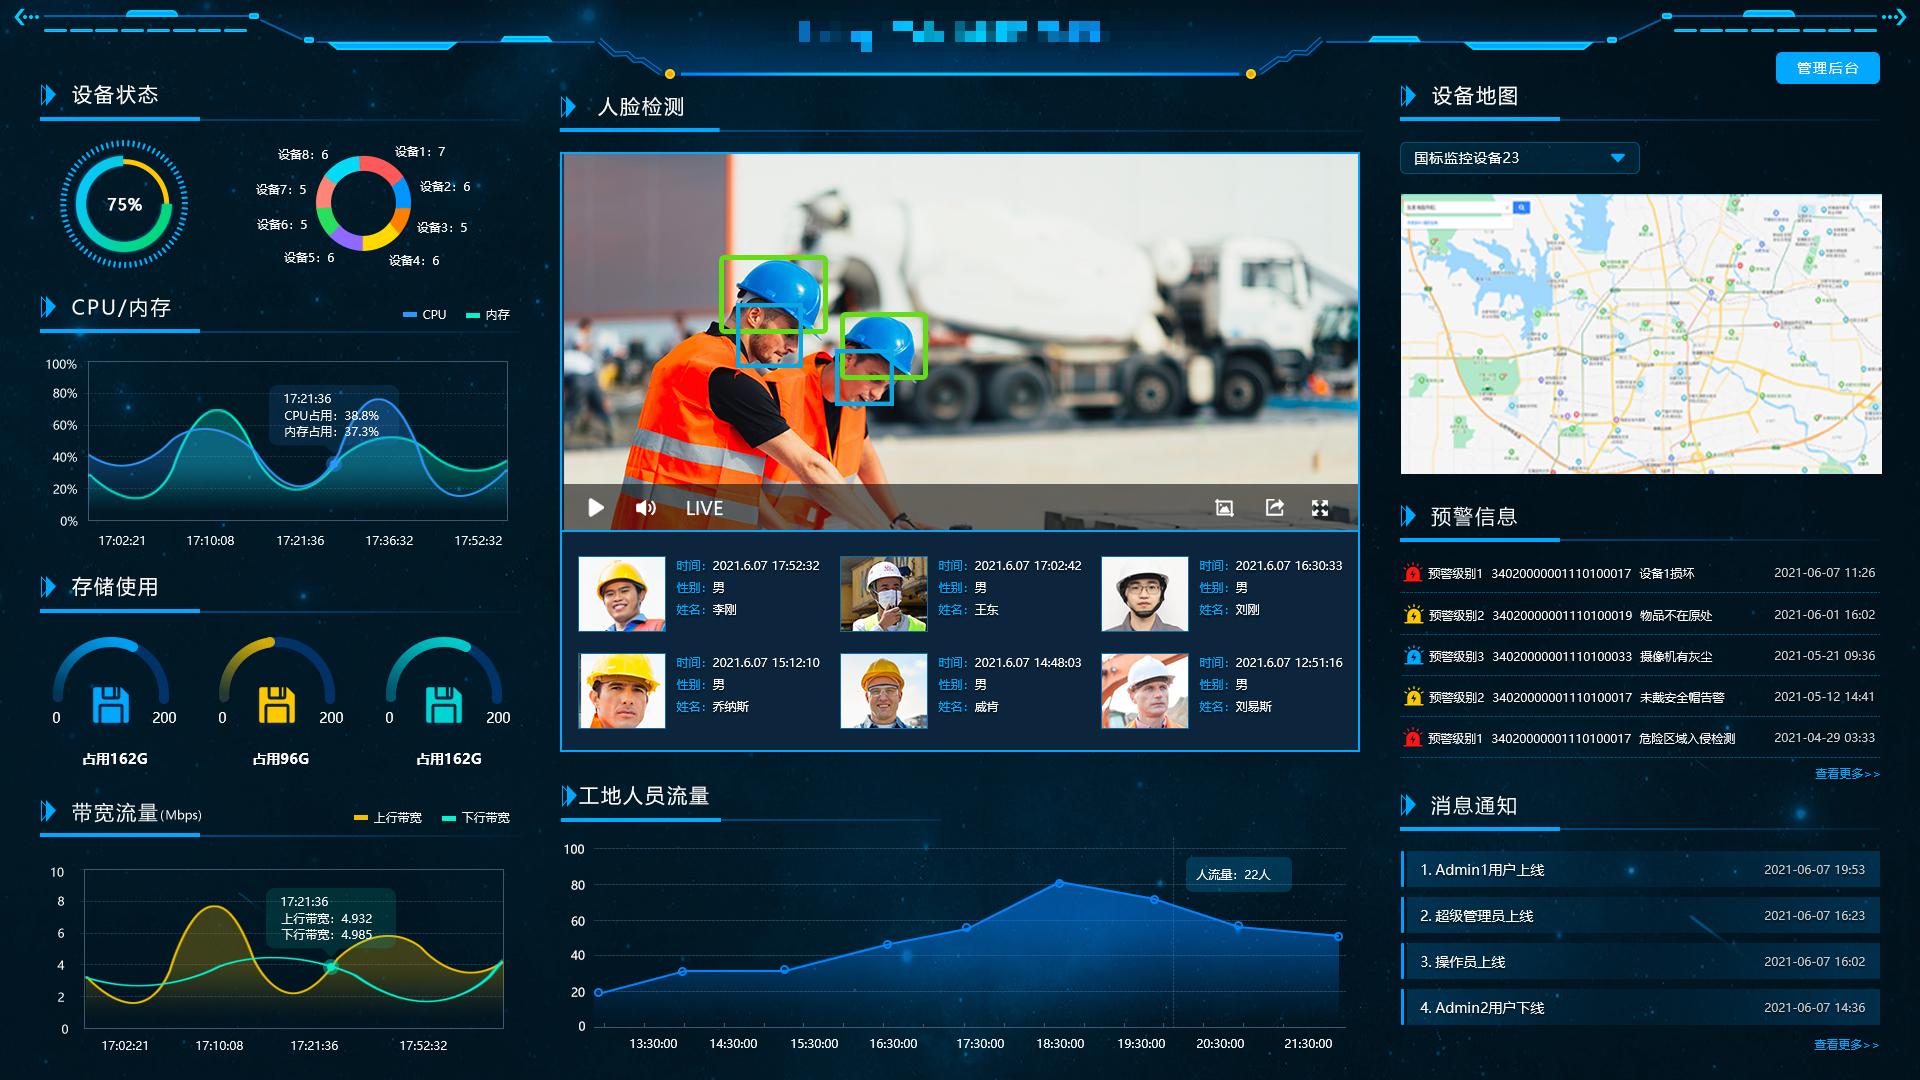
Task: Open face thumbnail of 刘刚
Action: (1145, 594)
